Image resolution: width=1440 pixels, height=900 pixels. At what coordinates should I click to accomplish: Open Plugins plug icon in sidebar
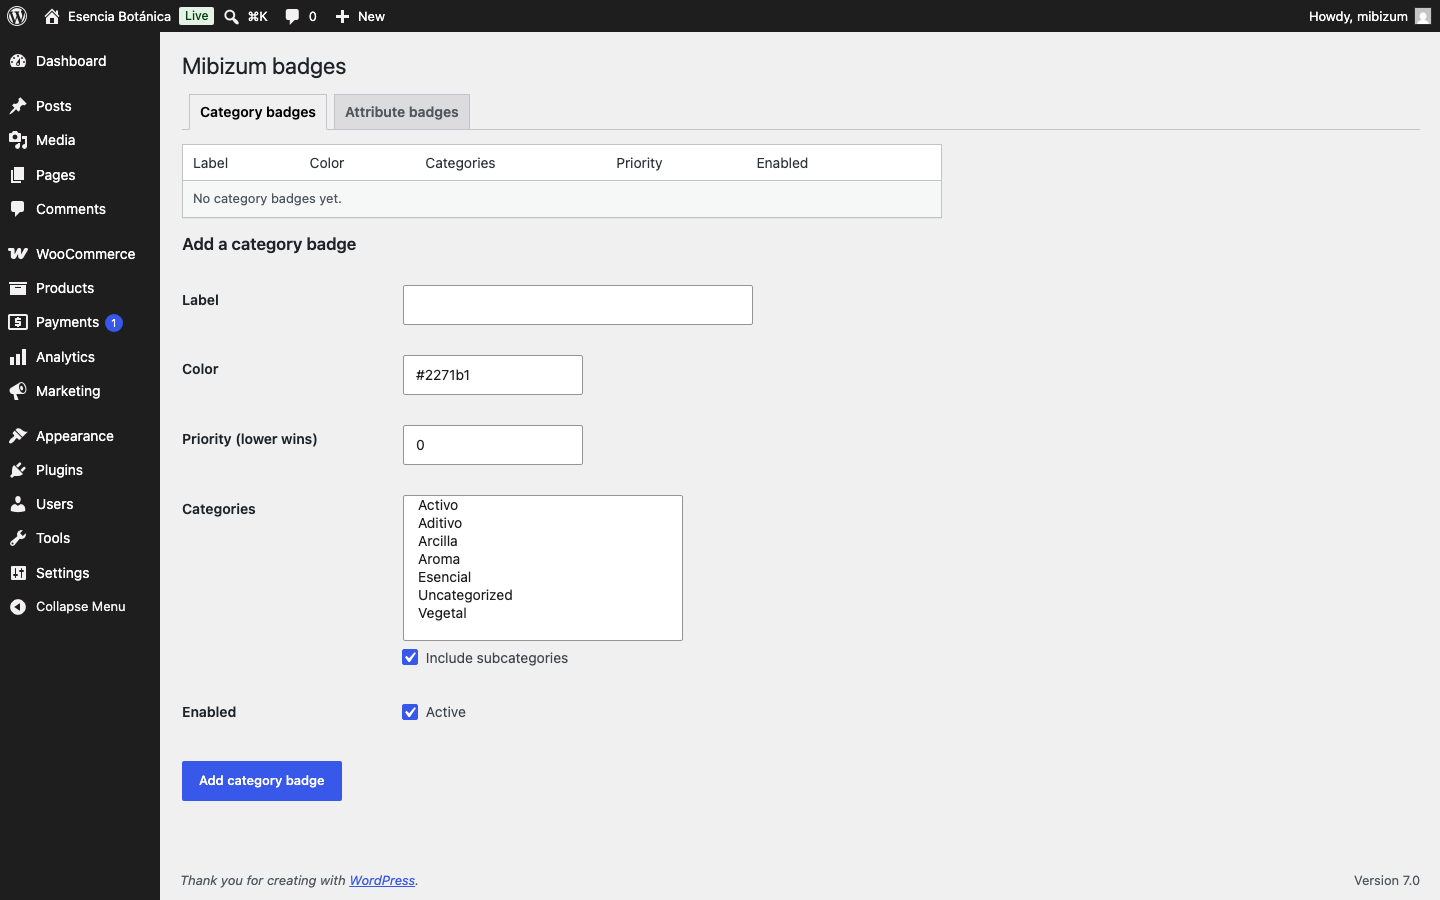[18, 470]
